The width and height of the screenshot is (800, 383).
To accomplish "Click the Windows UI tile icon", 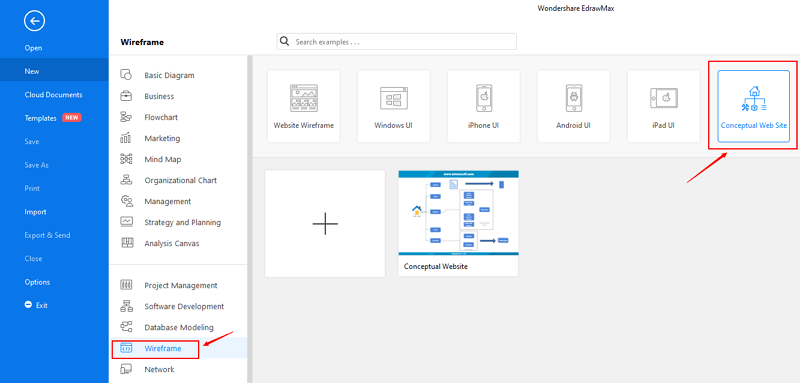I will coord(393,98).
